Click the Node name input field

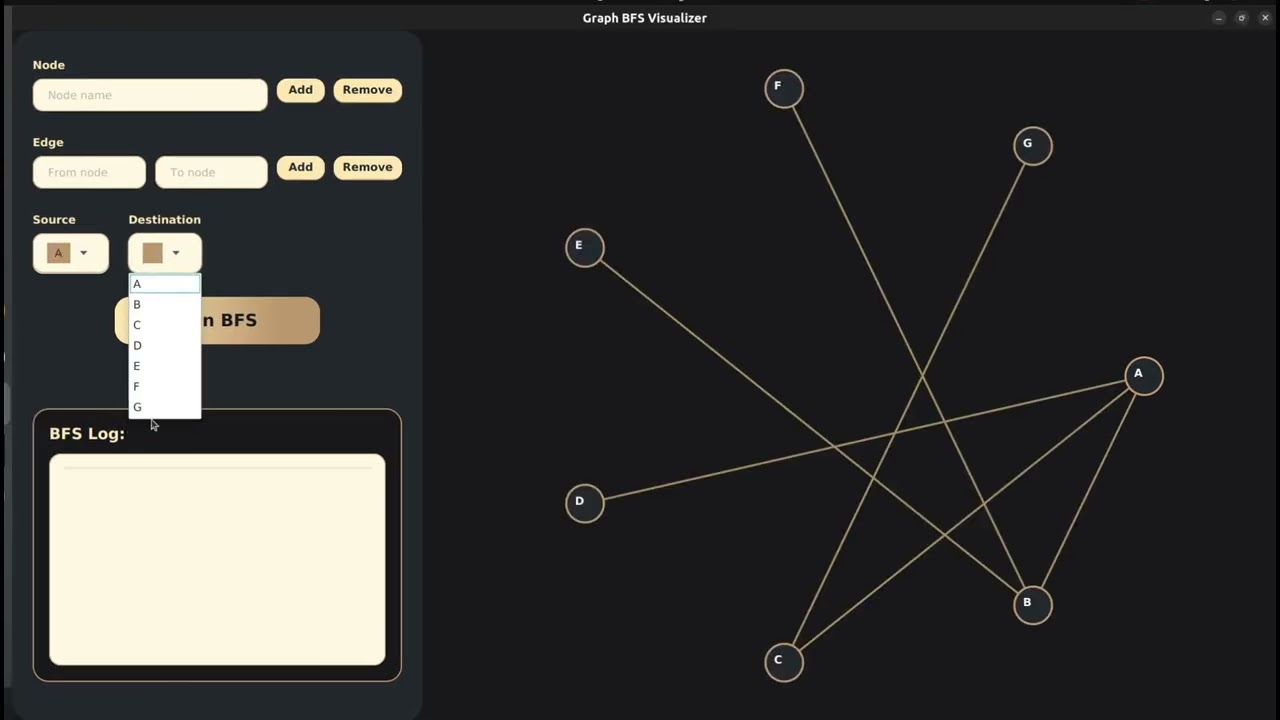(150, 95)
